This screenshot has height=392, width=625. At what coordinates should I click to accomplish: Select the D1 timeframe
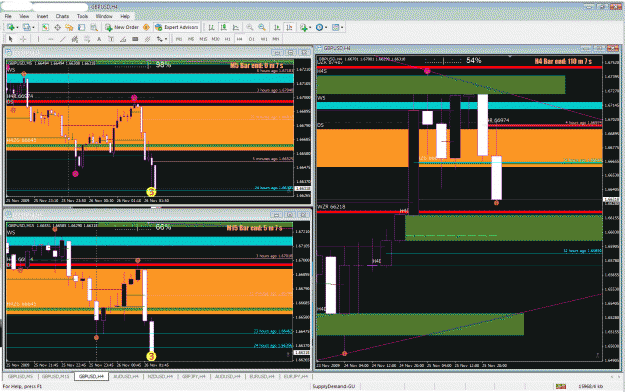pyautogui.click(x=252, y=39)
